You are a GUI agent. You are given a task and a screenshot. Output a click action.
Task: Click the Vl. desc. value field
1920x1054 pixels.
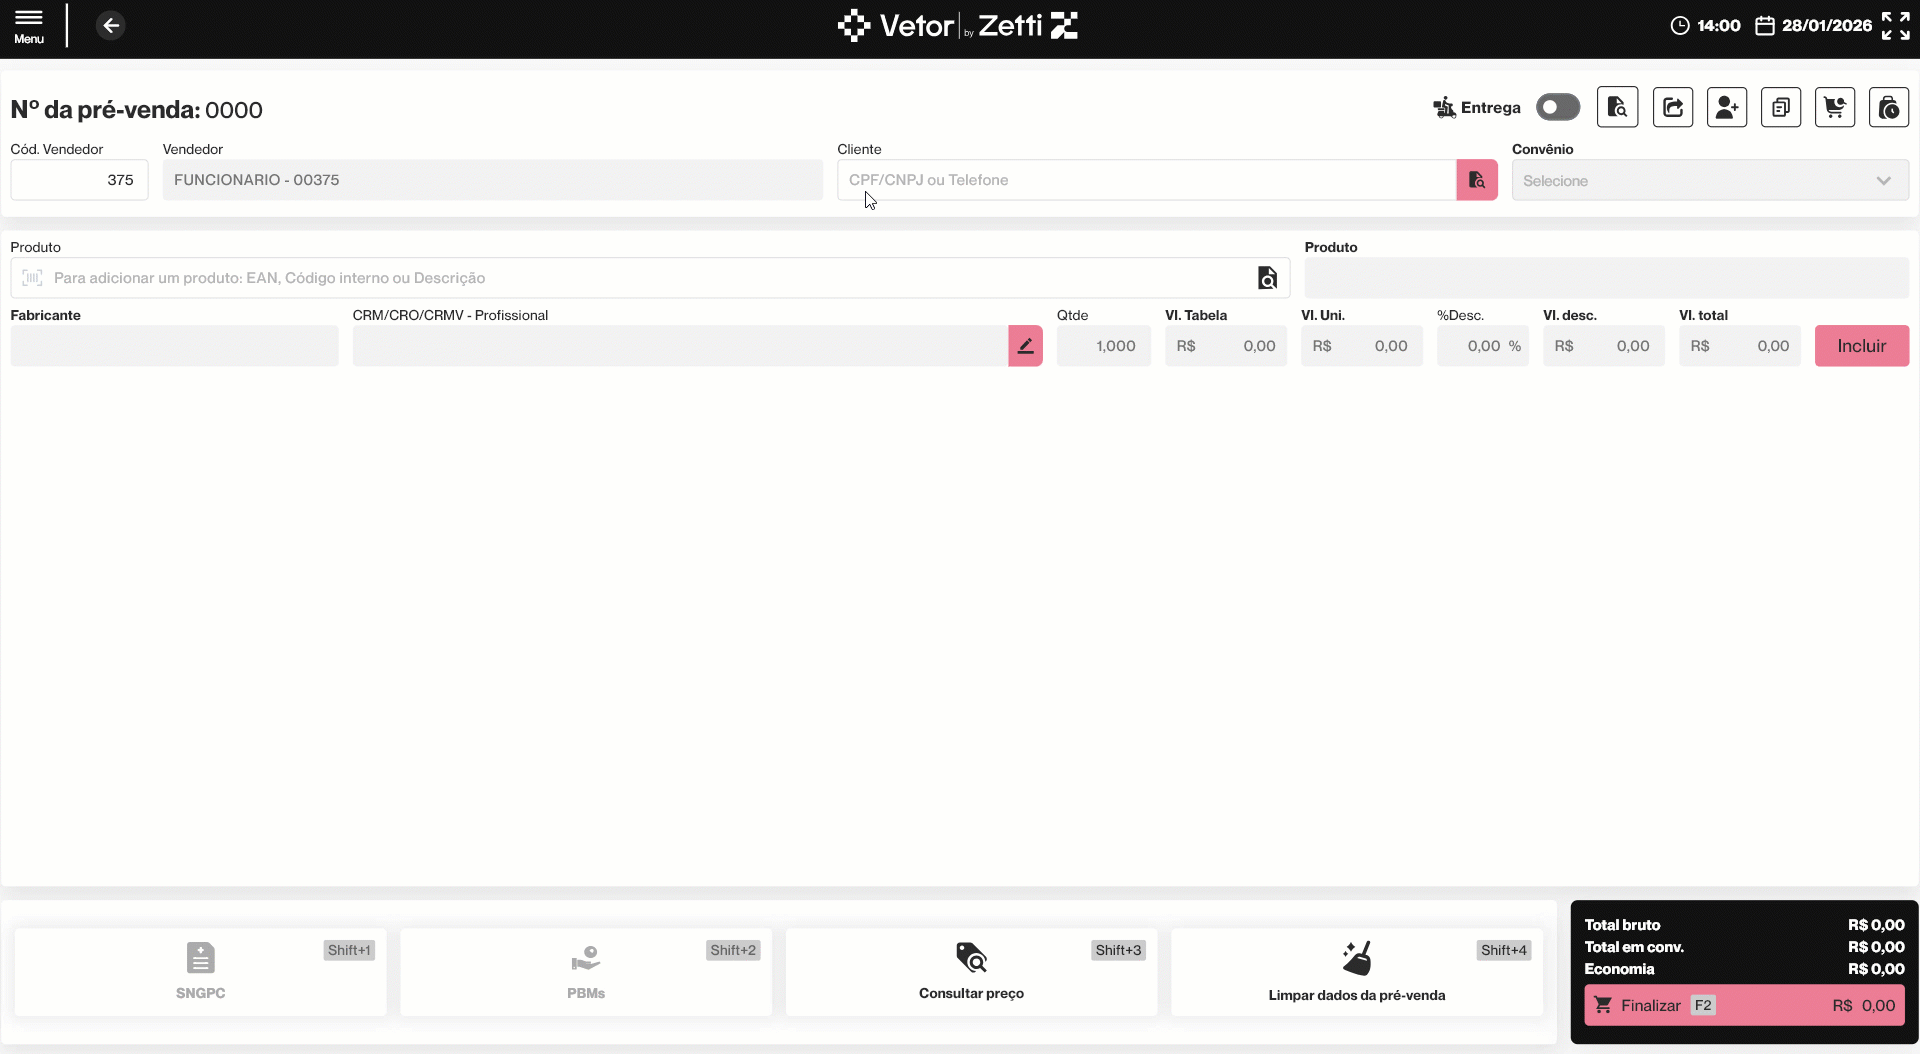(1604, 346)
